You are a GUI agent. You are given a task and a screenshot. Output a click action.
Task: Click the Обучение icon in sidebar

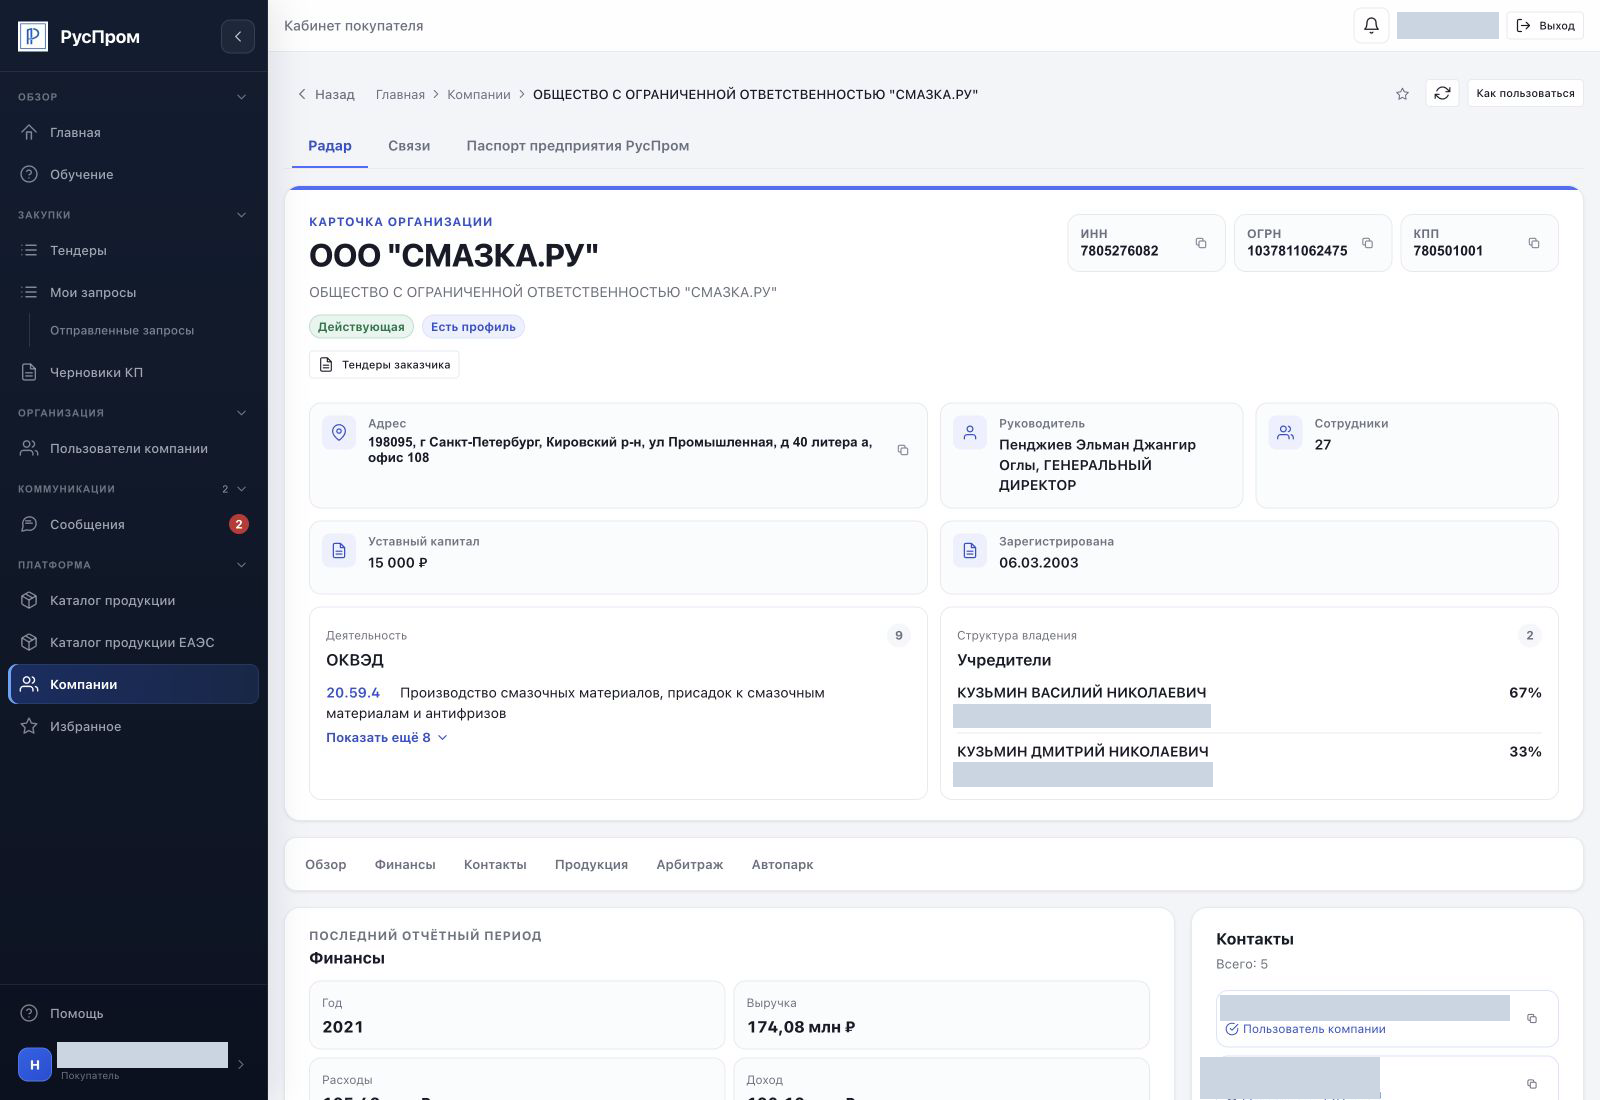pos(29,174)
